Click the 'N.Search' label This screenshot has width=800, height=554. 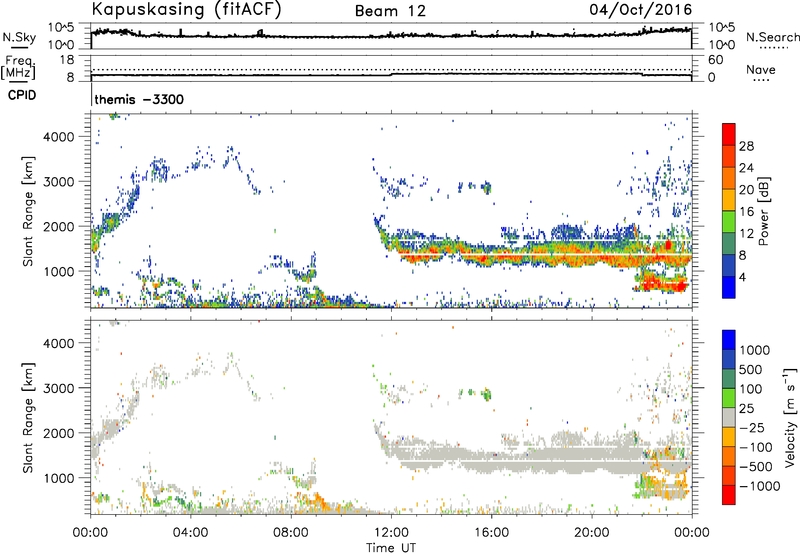coord(772,37)
